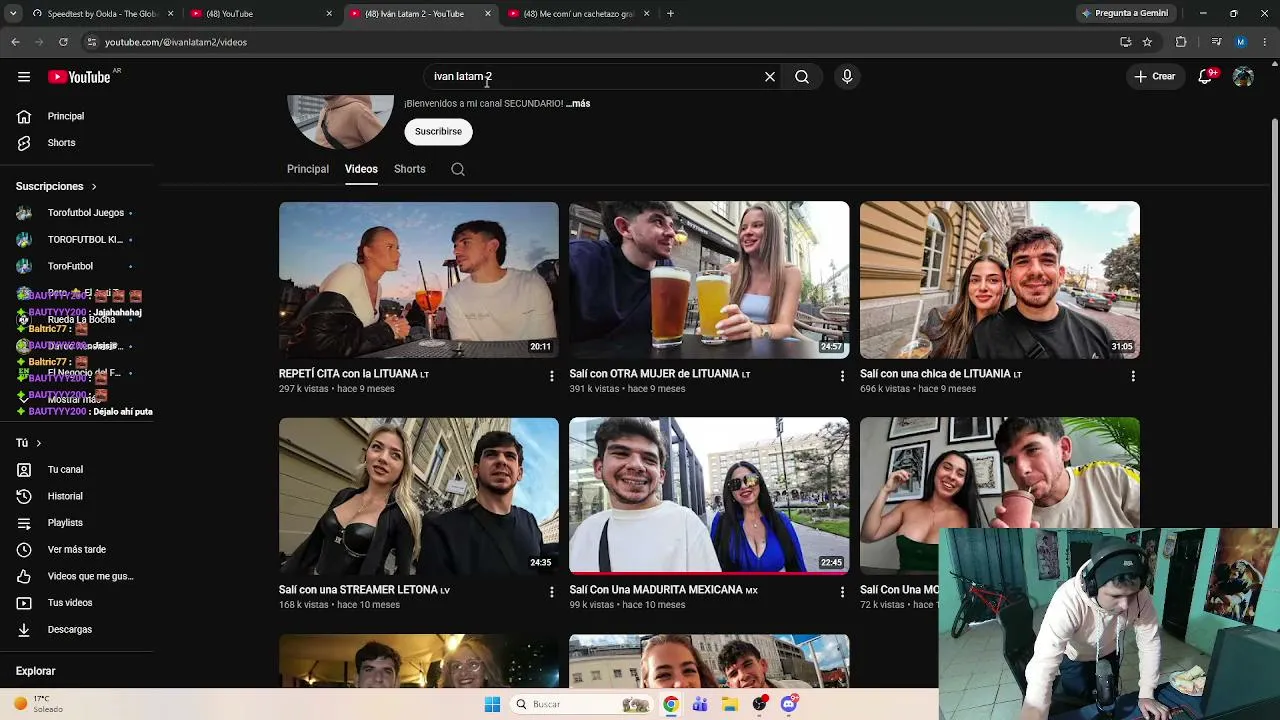This screenshot has height=720, width=1280.
Task: Go to YouTube home via logo
Action: [79, 77]
